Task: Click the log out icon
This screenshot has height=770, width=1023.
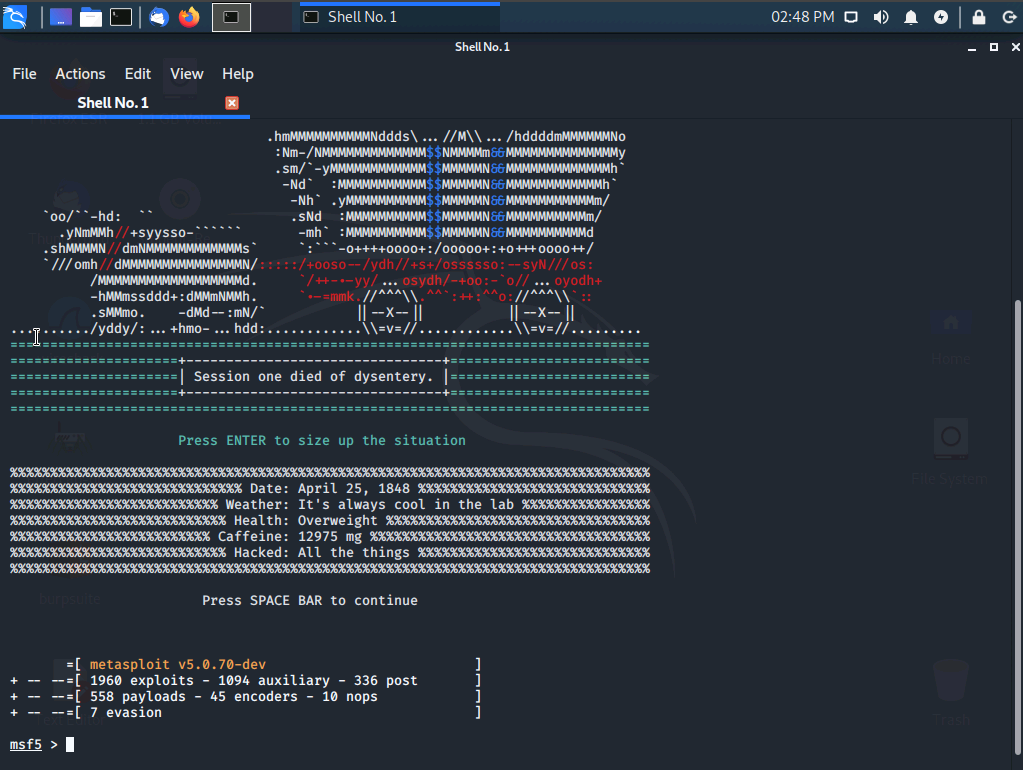Action: [x=1009, y=17]
